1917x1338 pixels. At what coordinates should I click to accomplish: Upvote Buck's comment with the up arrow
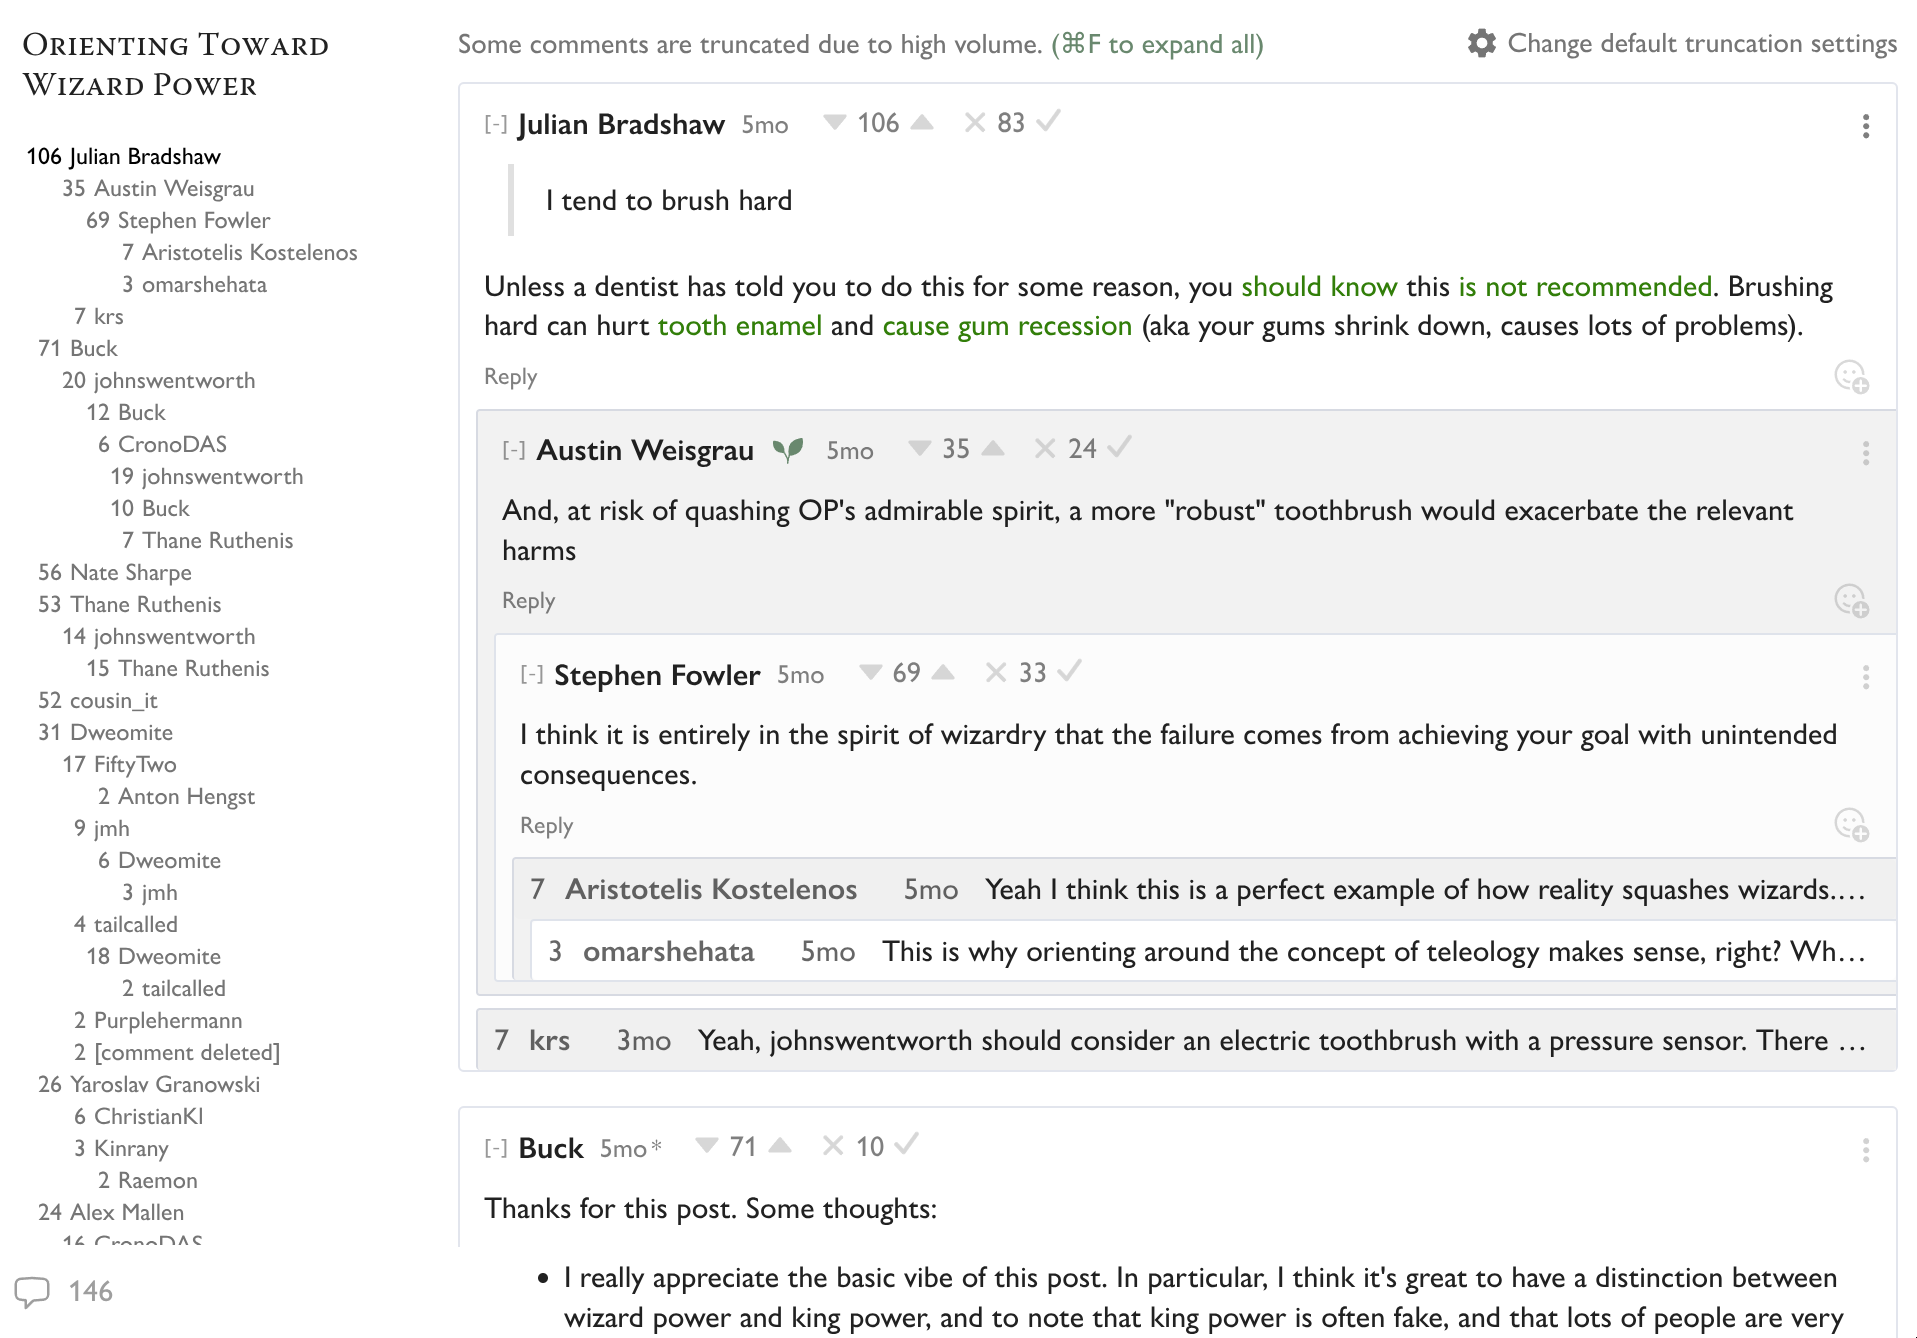pyautogui.click(x=781, y=1146)
